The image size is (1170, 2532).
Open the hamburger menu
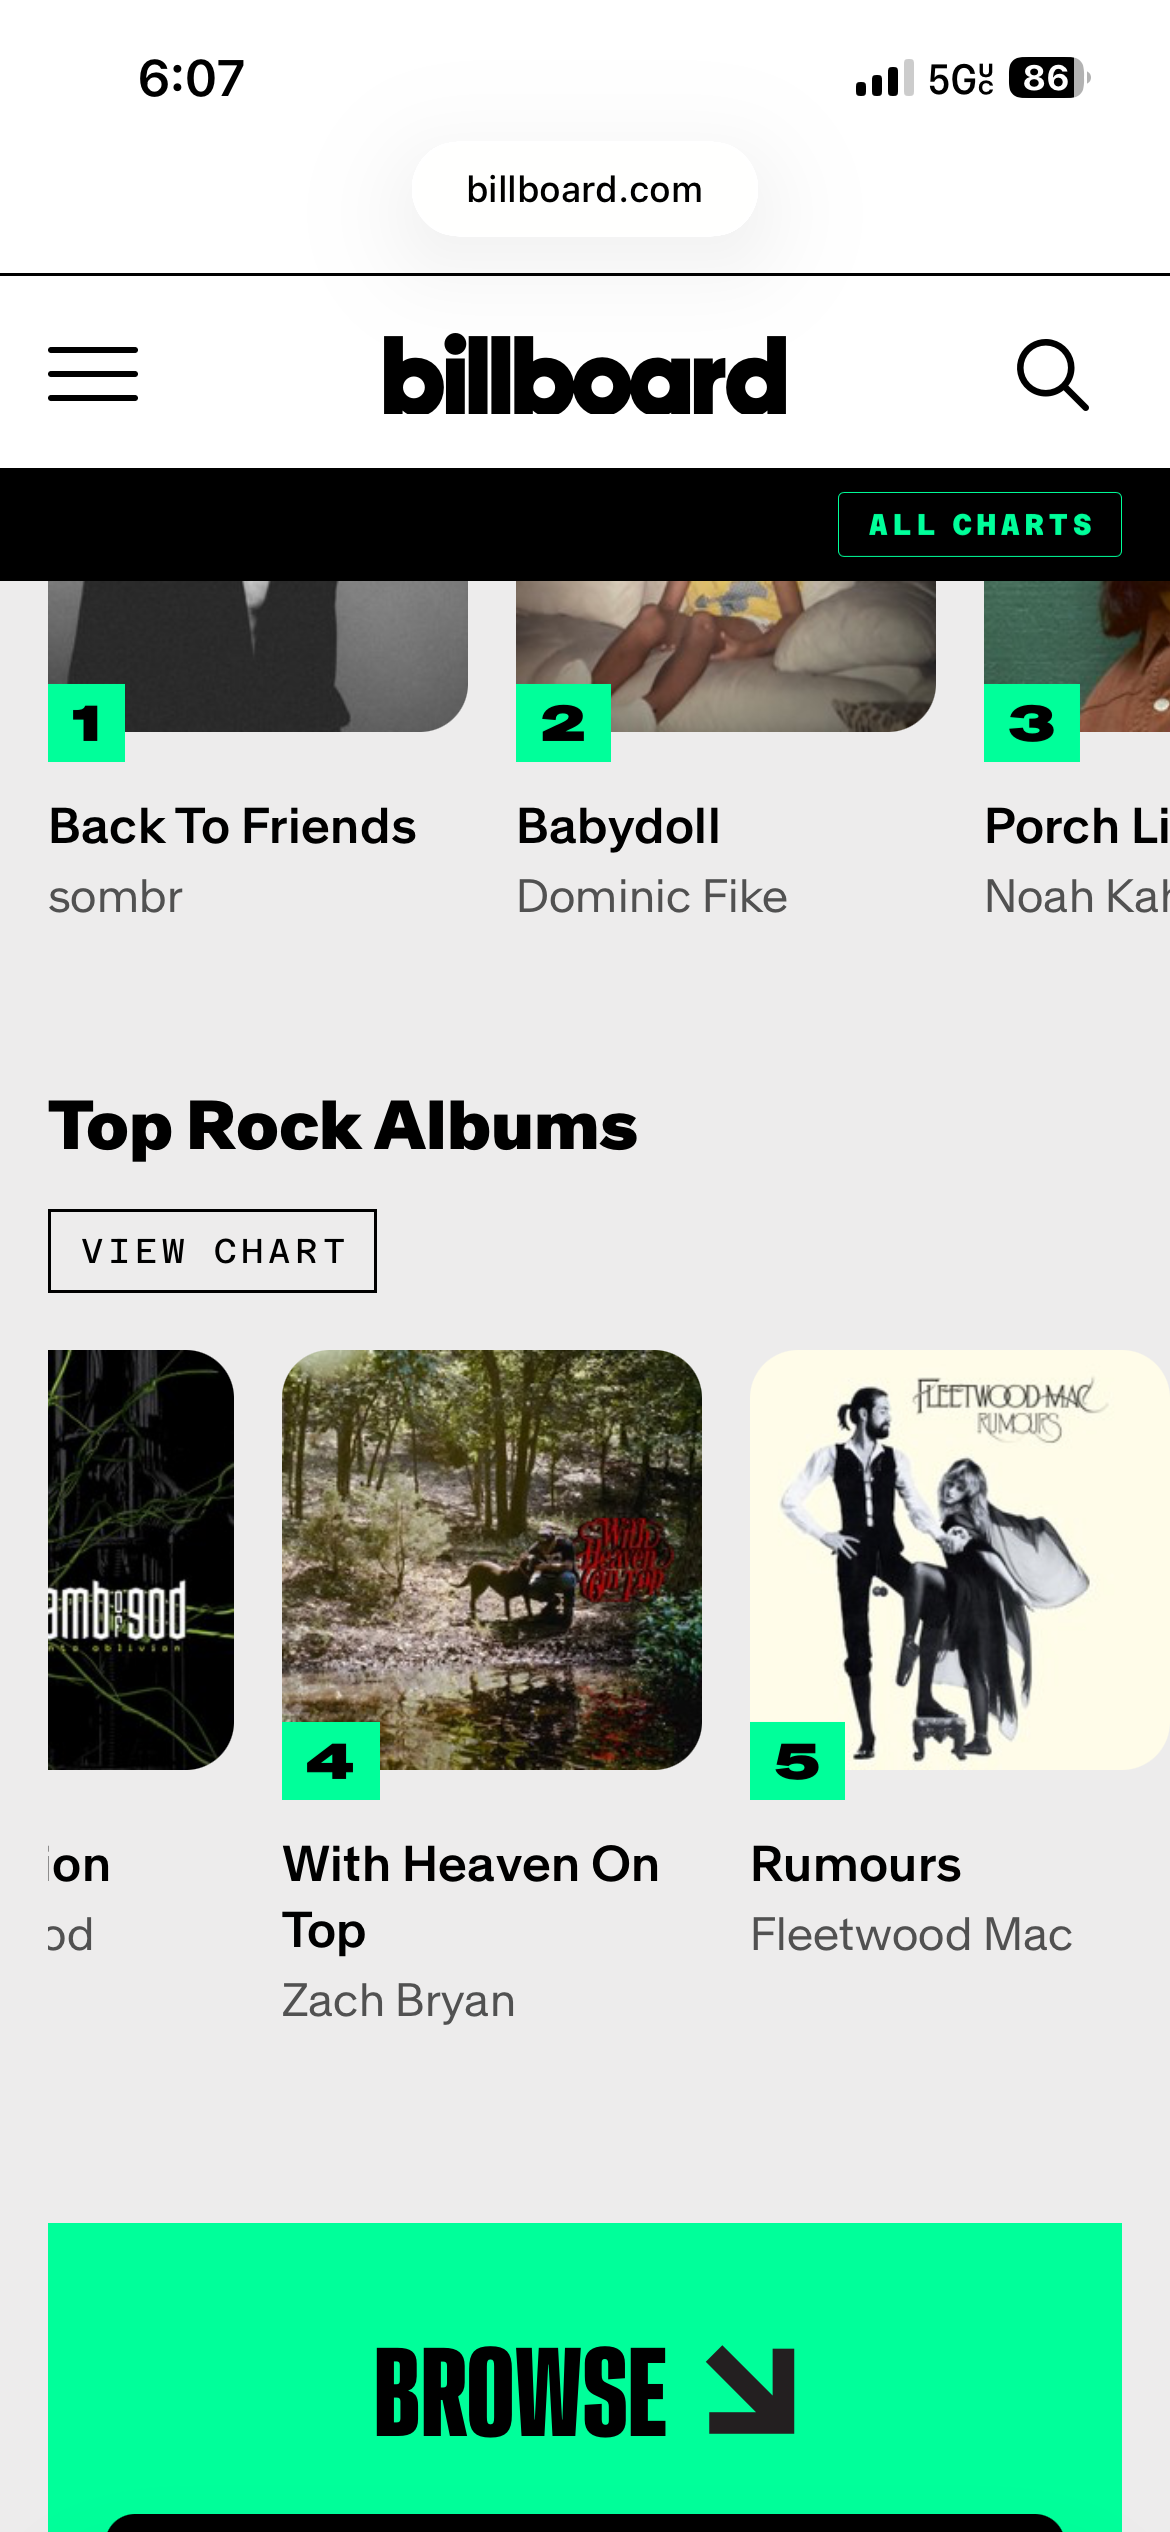coord(93,374)
